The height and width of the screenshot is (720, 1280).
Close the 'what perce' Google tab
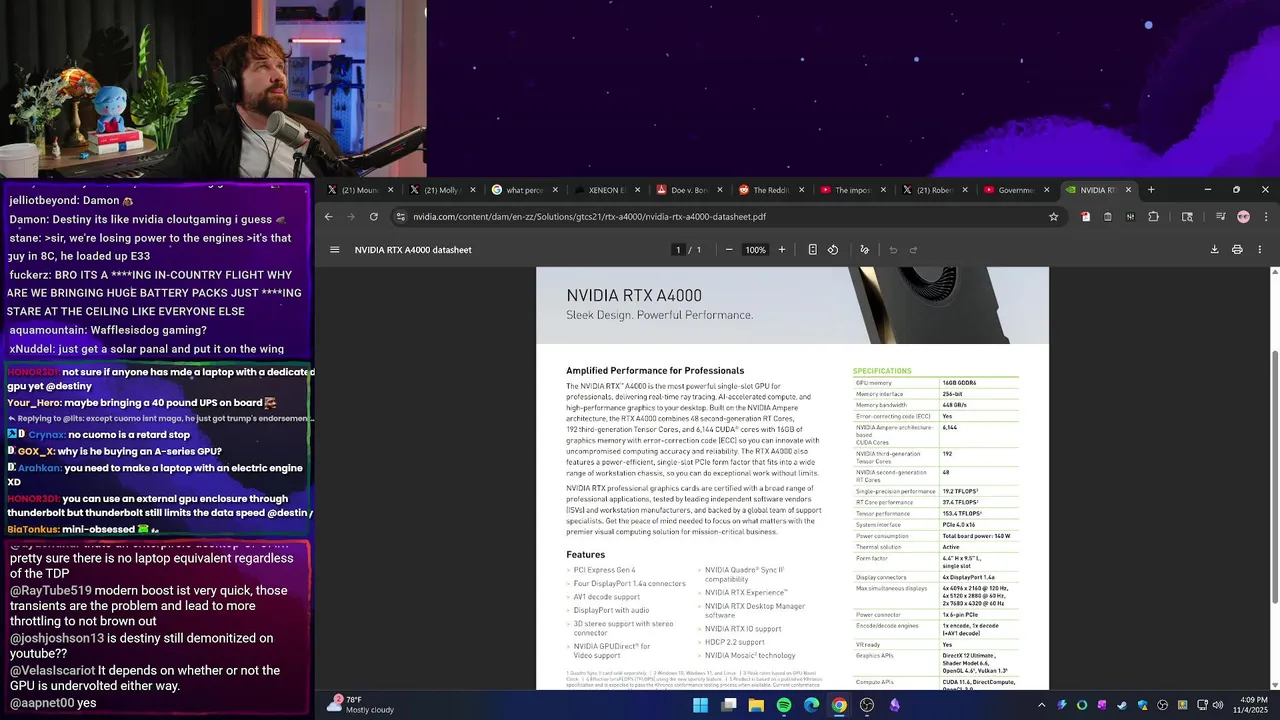555,190
